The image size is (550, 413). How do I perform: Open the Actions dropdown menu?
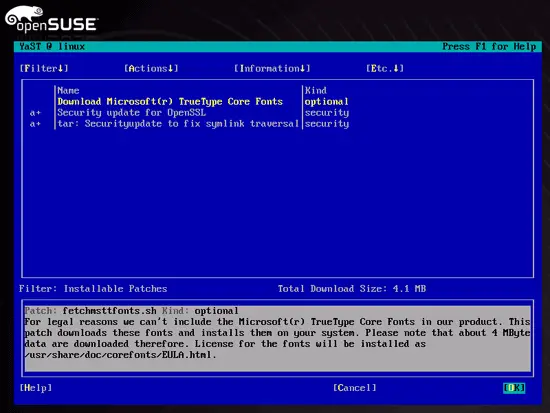coord(151,68)
